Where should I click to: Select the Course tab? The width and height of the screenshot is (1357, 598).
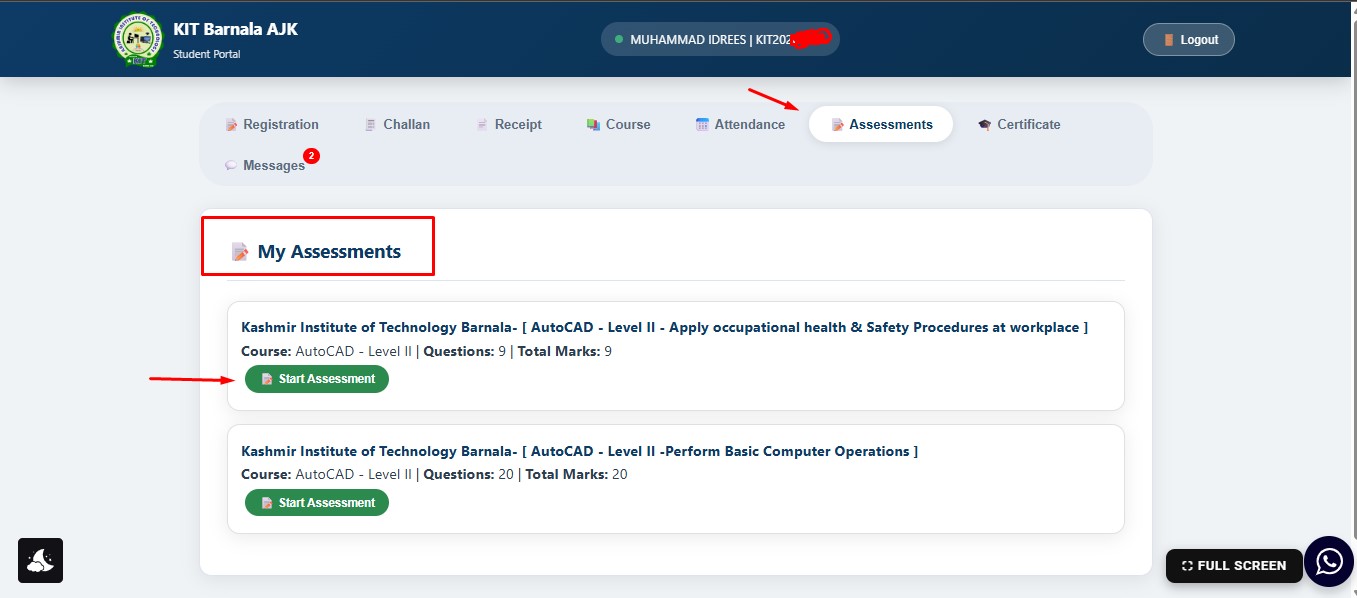(618, 125)
